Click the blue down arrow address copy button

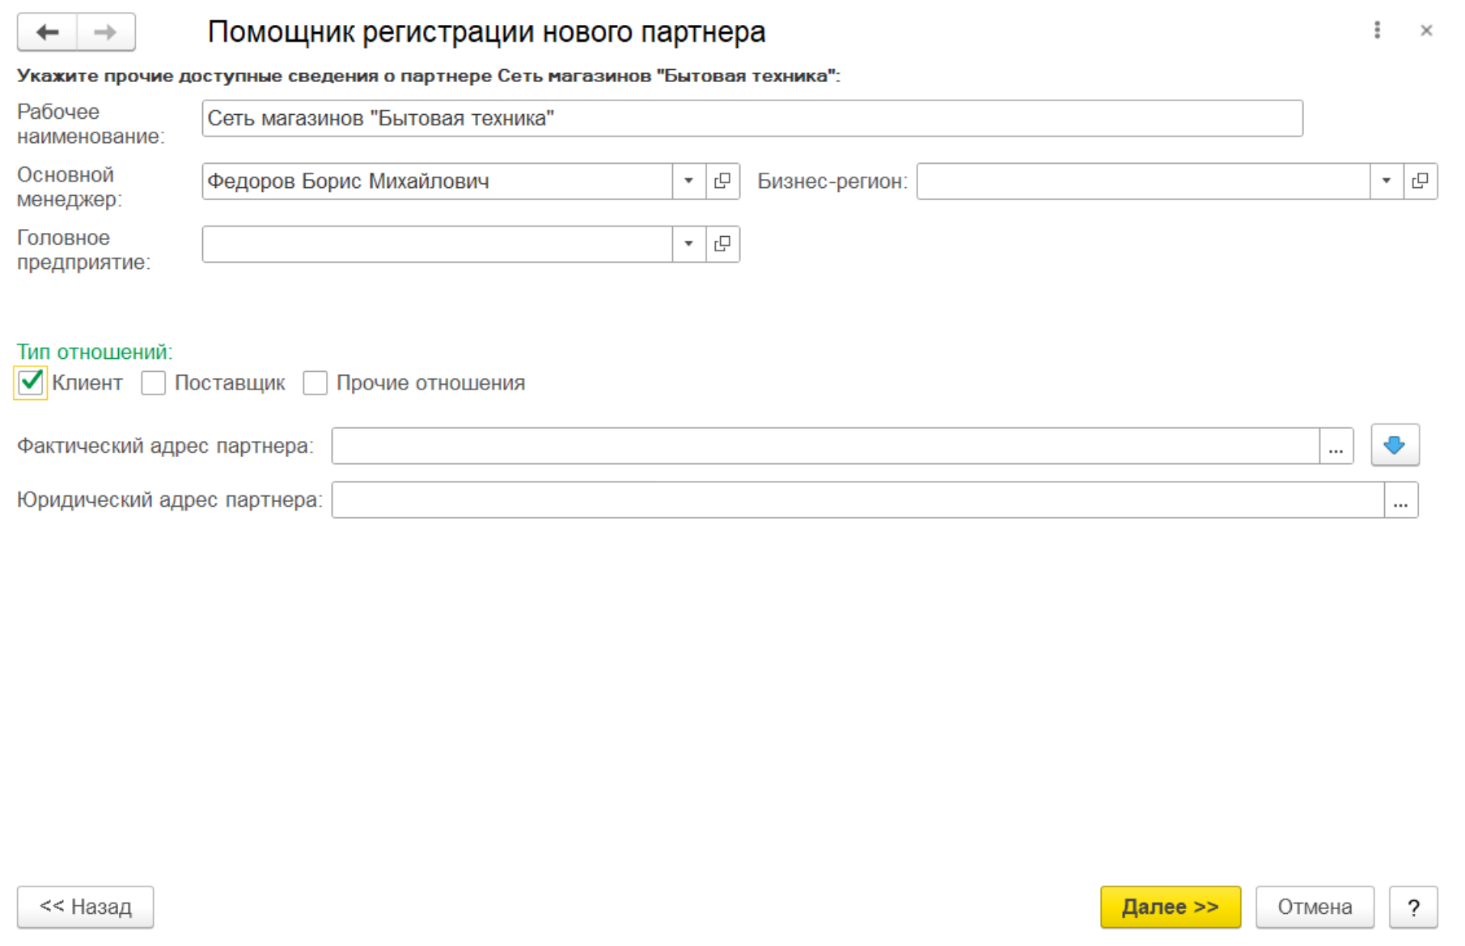[1394, 445]
